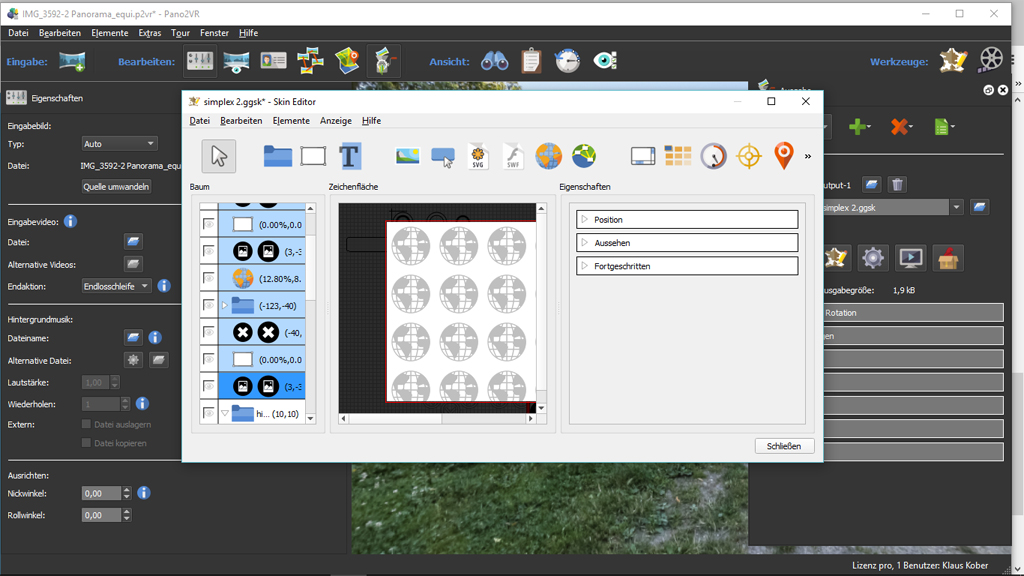Open the Elemente menu in Skin Editor

coord(291,121)
